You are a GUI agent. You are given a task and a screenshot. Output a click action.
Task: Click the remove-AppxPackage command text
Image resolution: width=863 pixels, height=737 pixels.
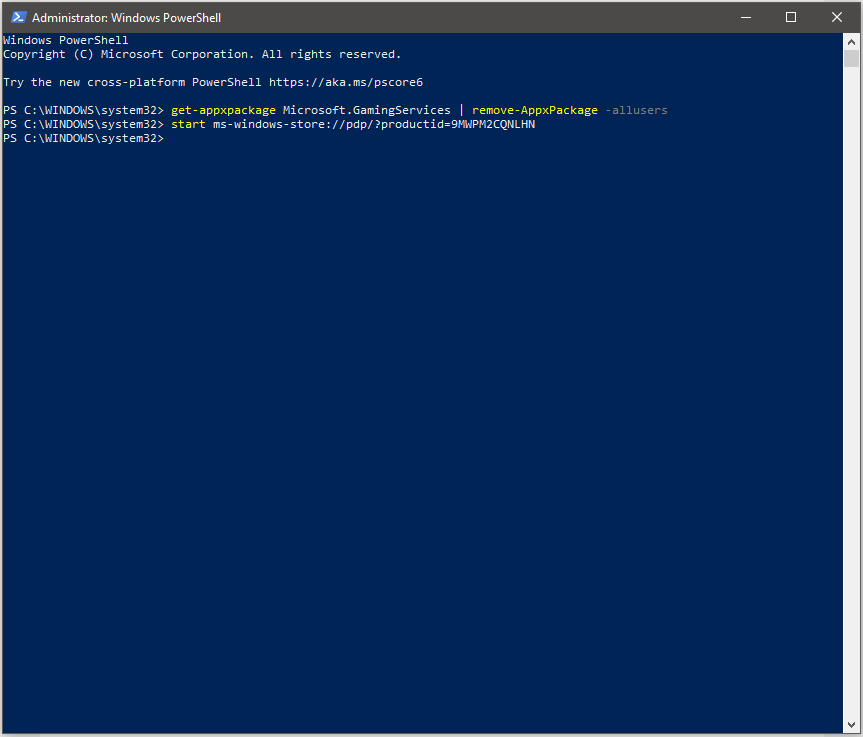(x=534, y=111)
